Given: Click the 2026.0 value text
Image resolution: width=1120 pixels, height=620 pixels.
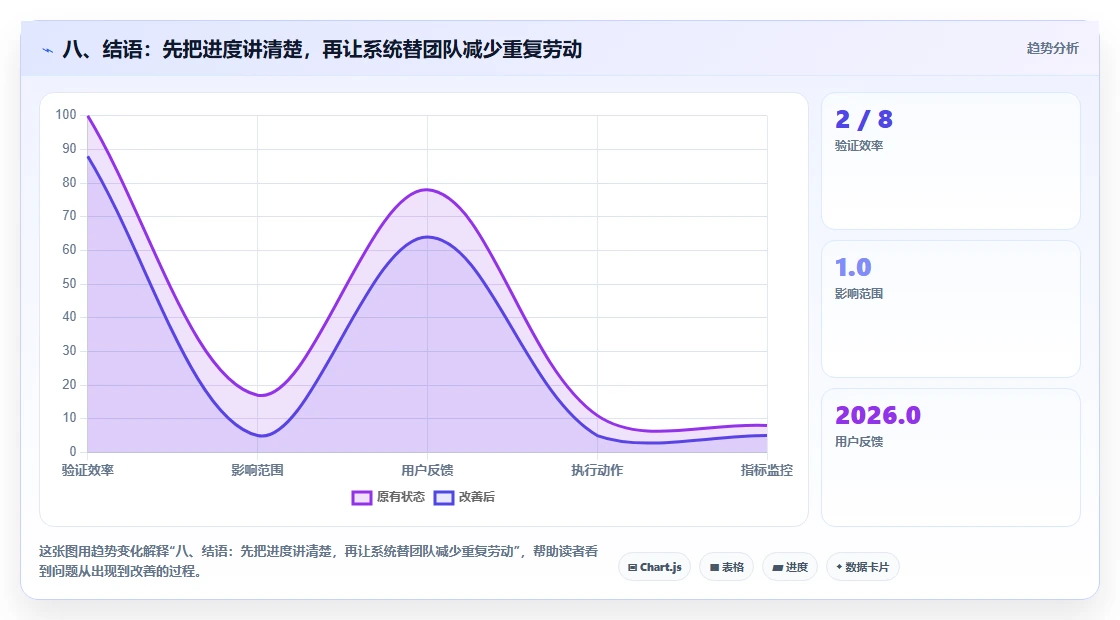Looking at the screenshot, I should click(x=878, y=416).
